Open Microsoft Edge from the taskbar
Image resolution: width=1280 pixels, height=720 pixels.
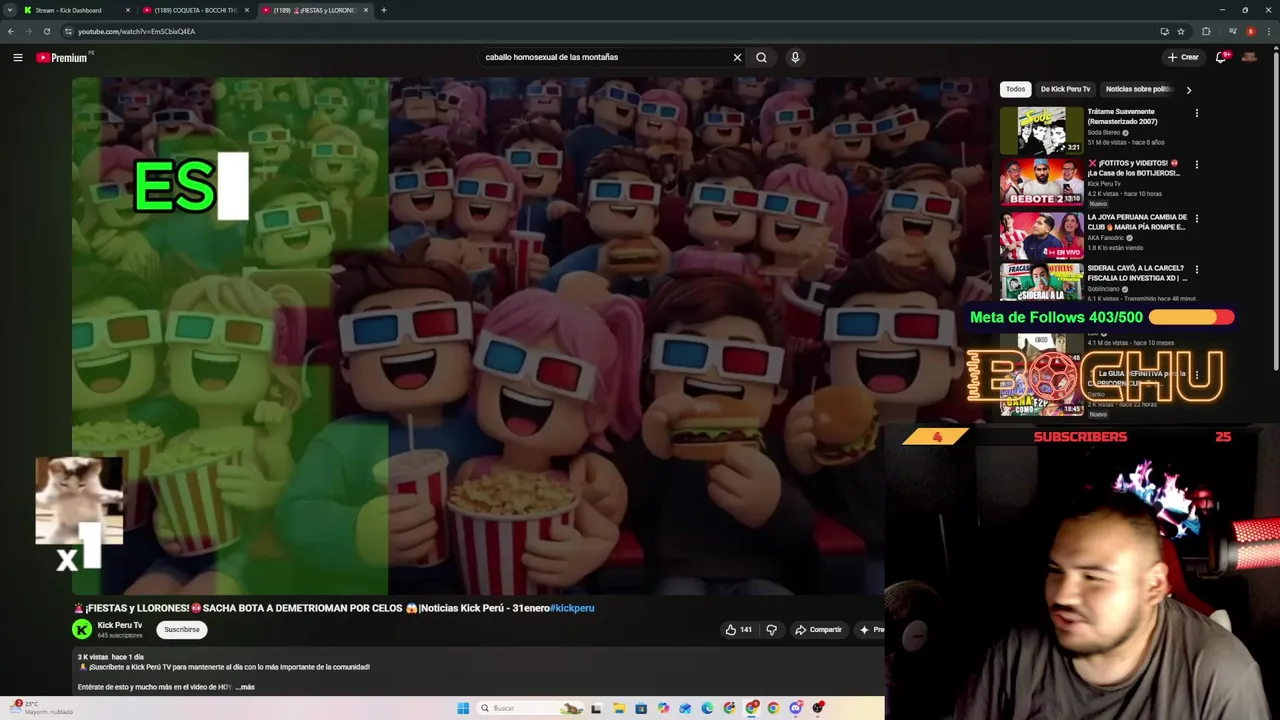pyautogui.click(x=707, y=708)
